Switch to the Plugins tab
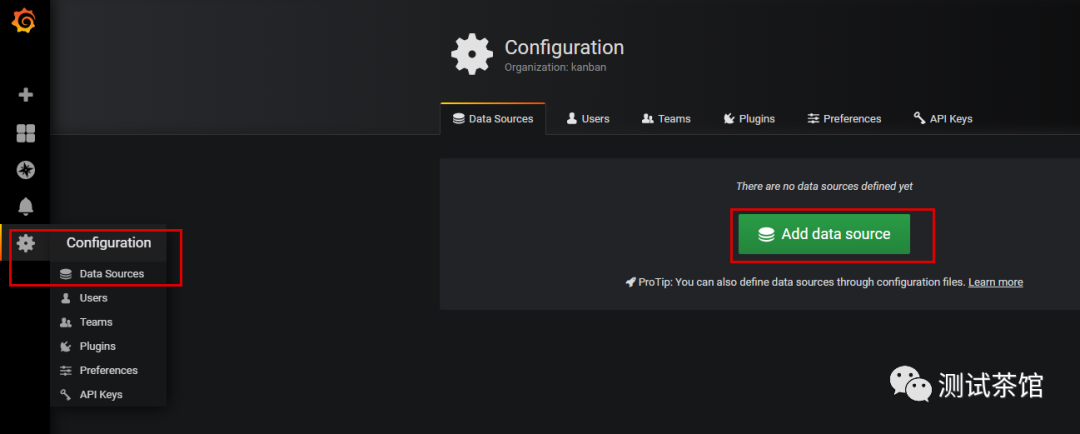The height and width of the screenshot is (434, 1080). pyautogui.click(x=749, y=118)
